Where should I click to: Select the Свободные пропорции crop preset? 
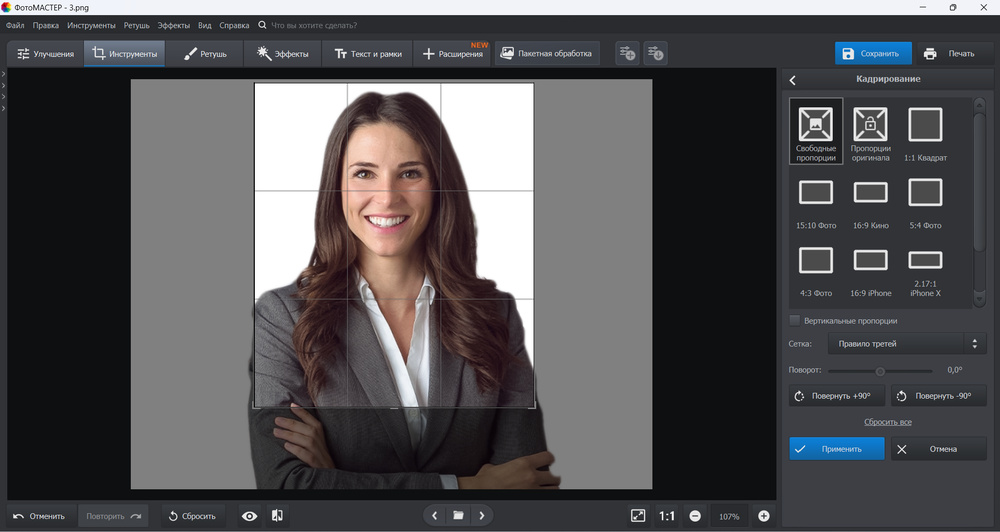(x=816, y=131)
